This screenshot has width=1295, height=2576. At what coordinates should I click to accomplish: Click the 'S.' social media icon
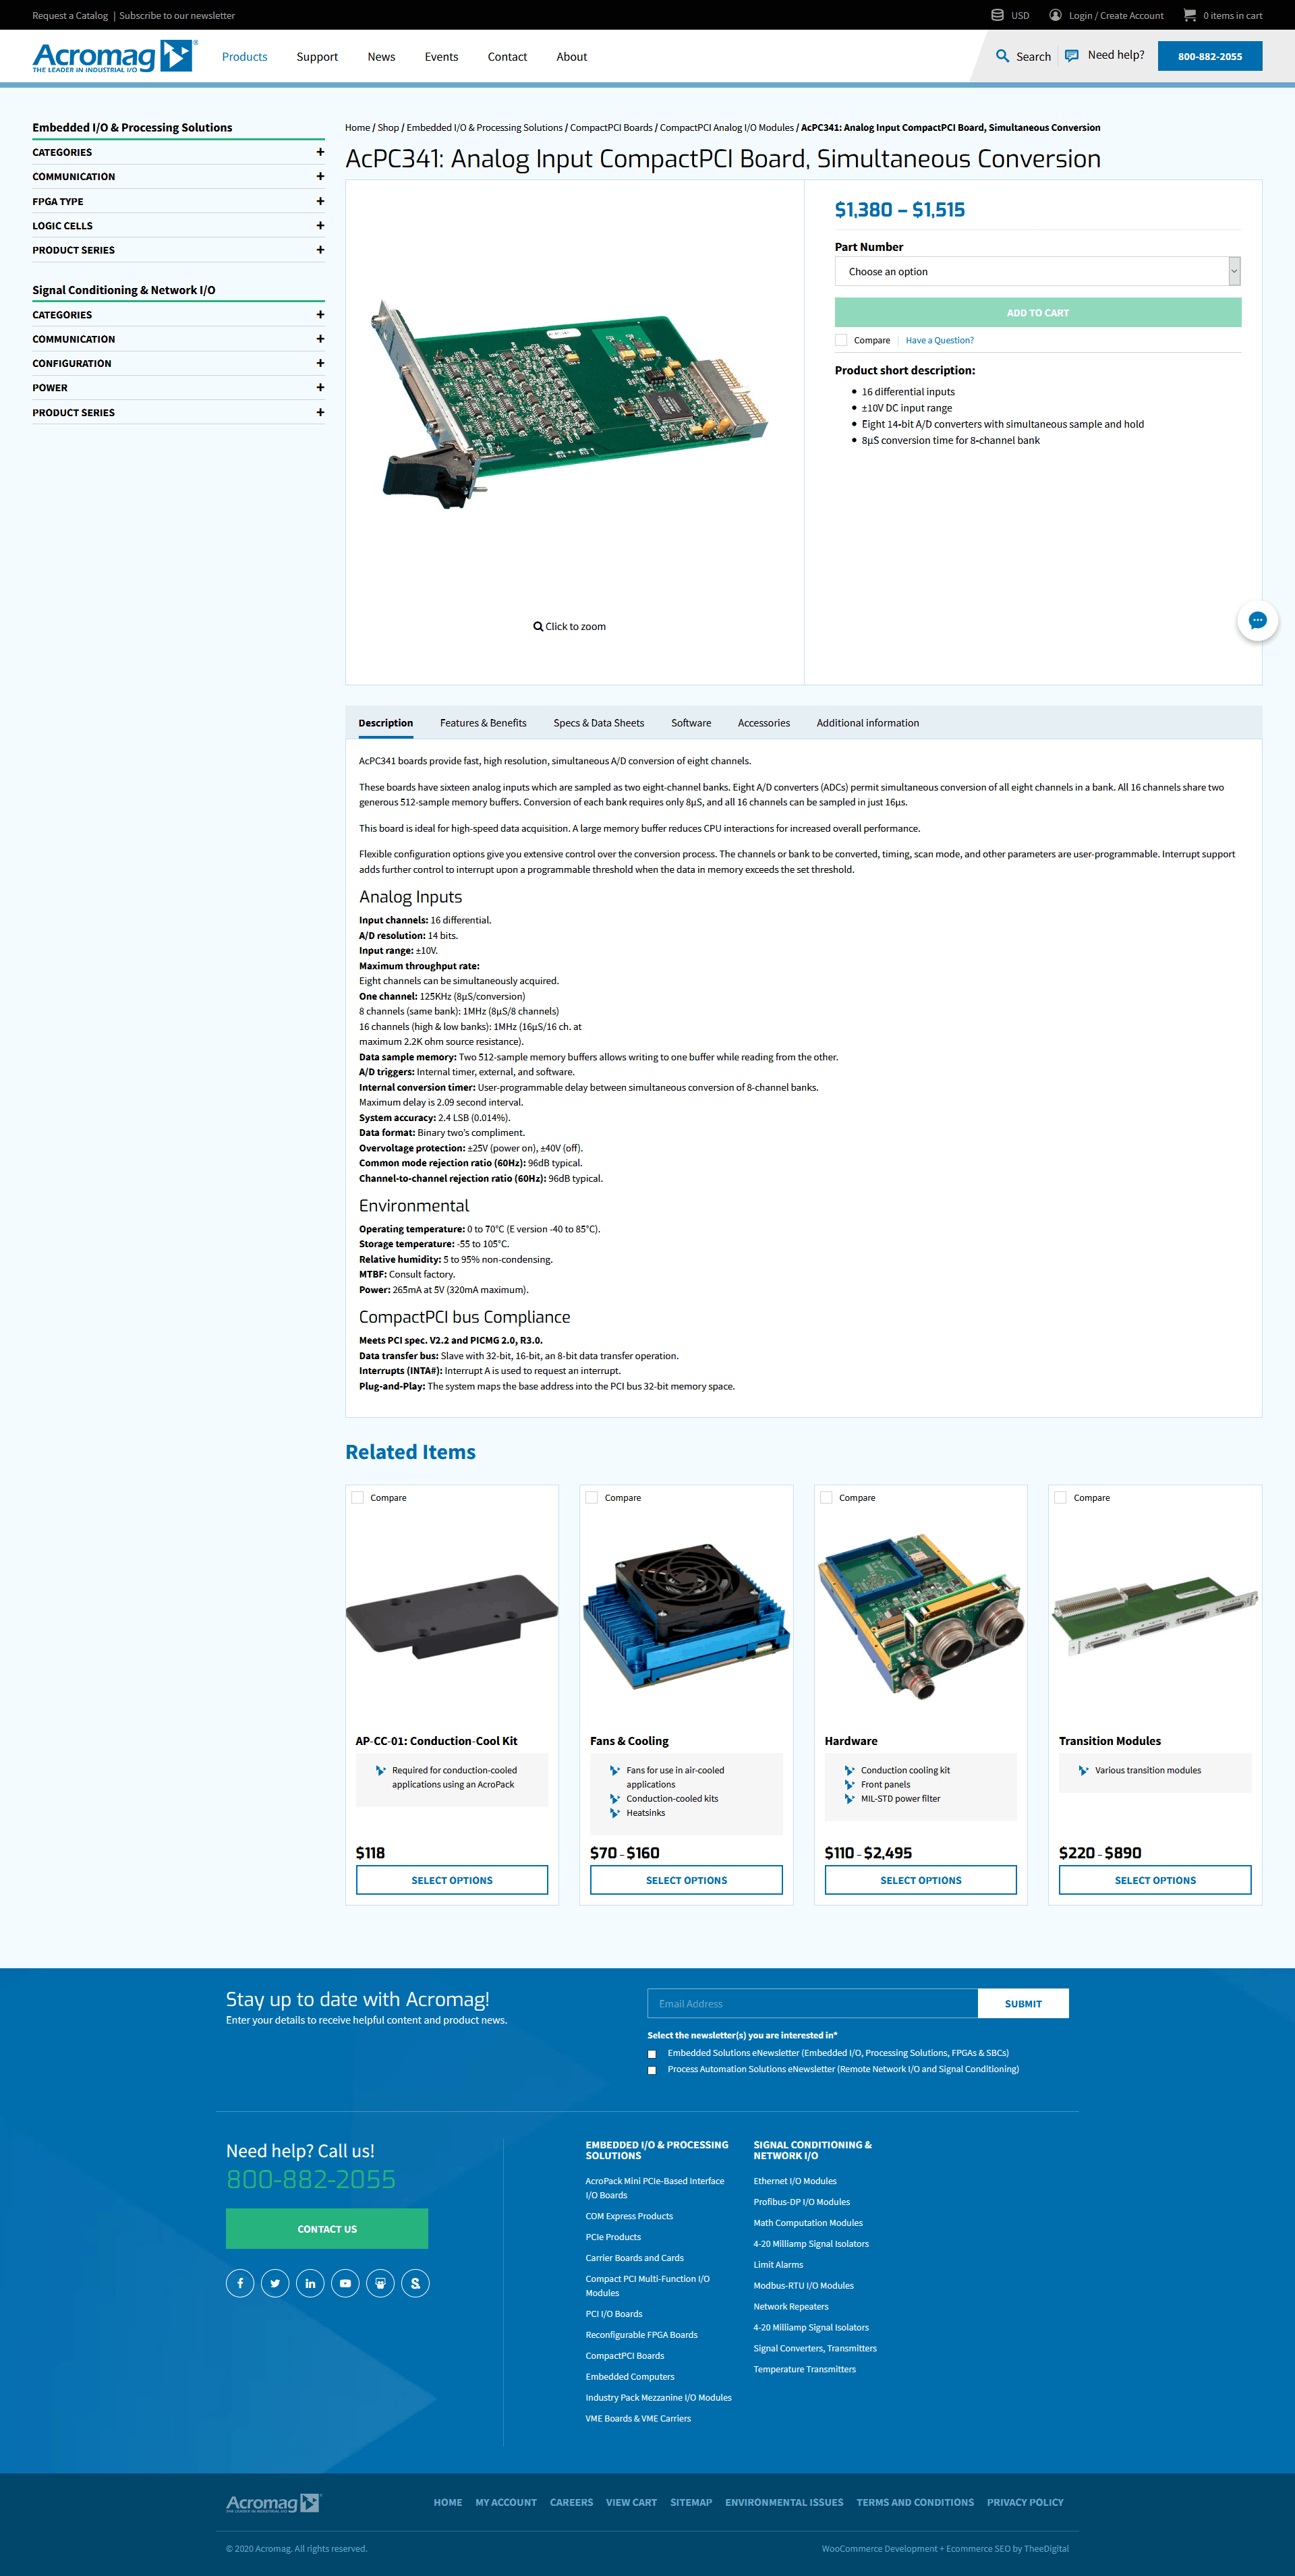tap(415, 2283)
